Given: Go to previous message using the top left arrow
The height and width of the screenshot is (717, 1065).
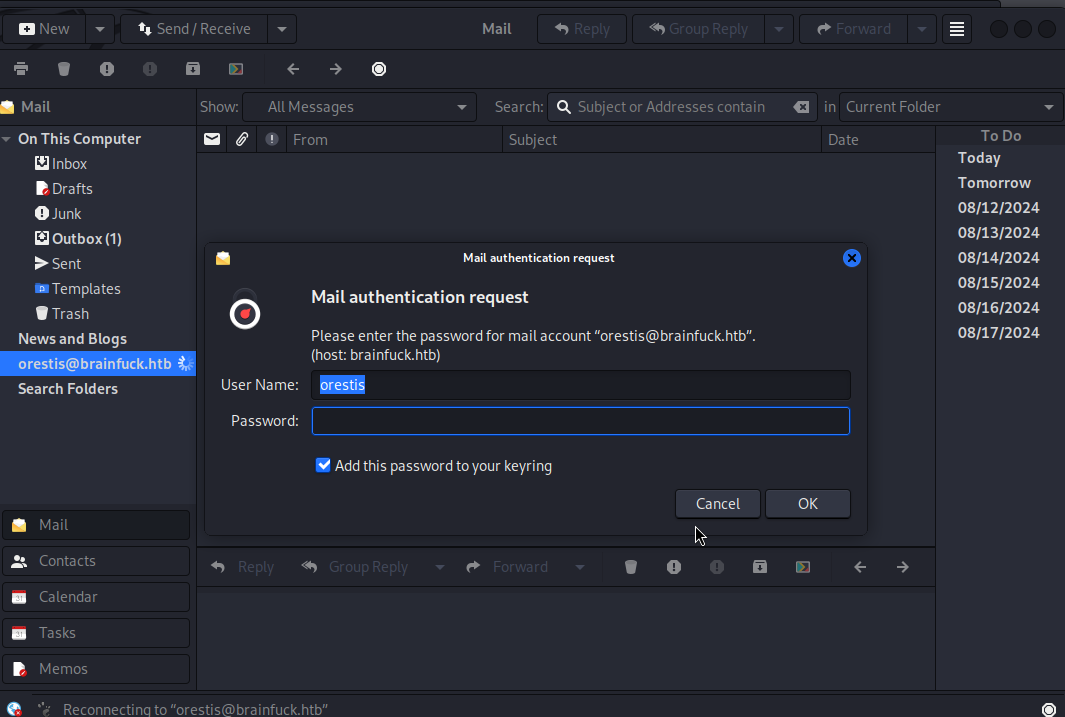Looking at the screenshot, I should (293, 69).
